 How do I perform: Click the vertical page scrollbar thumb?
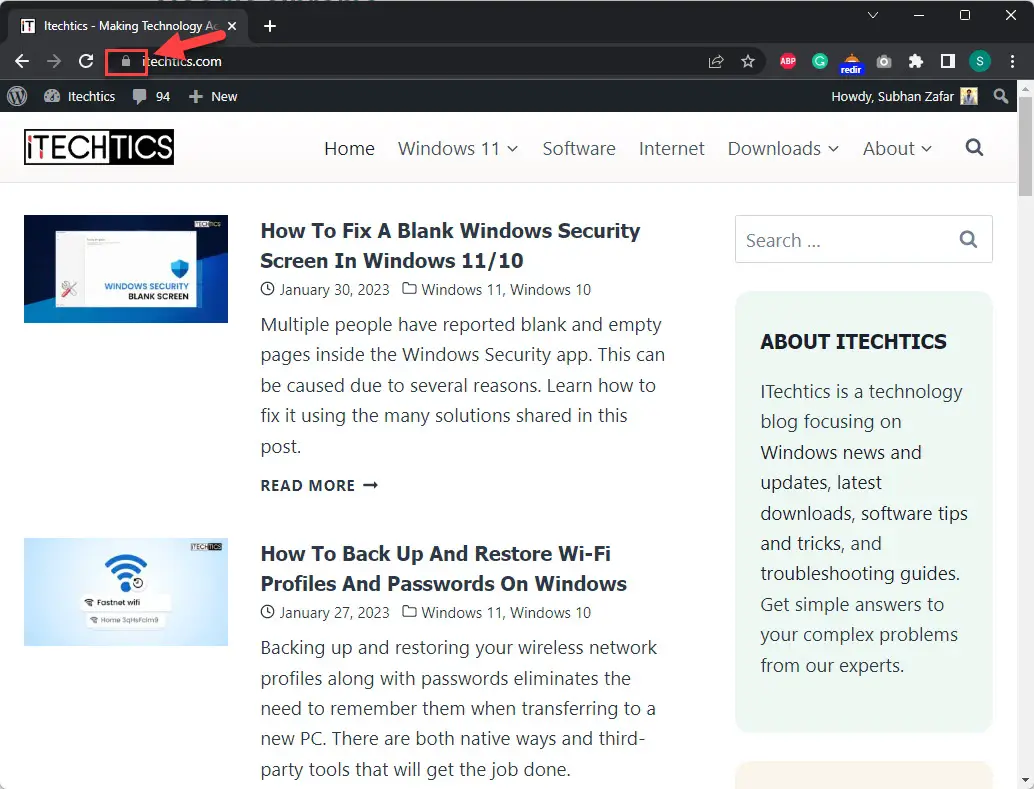coord(1025,146)
